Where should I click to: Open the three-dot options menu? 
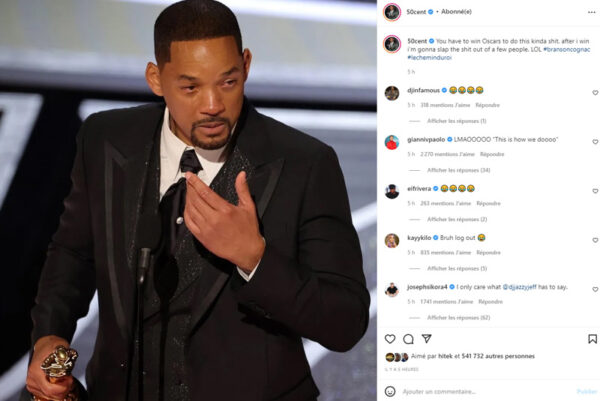pyautogui.click(x=591, y=12)
